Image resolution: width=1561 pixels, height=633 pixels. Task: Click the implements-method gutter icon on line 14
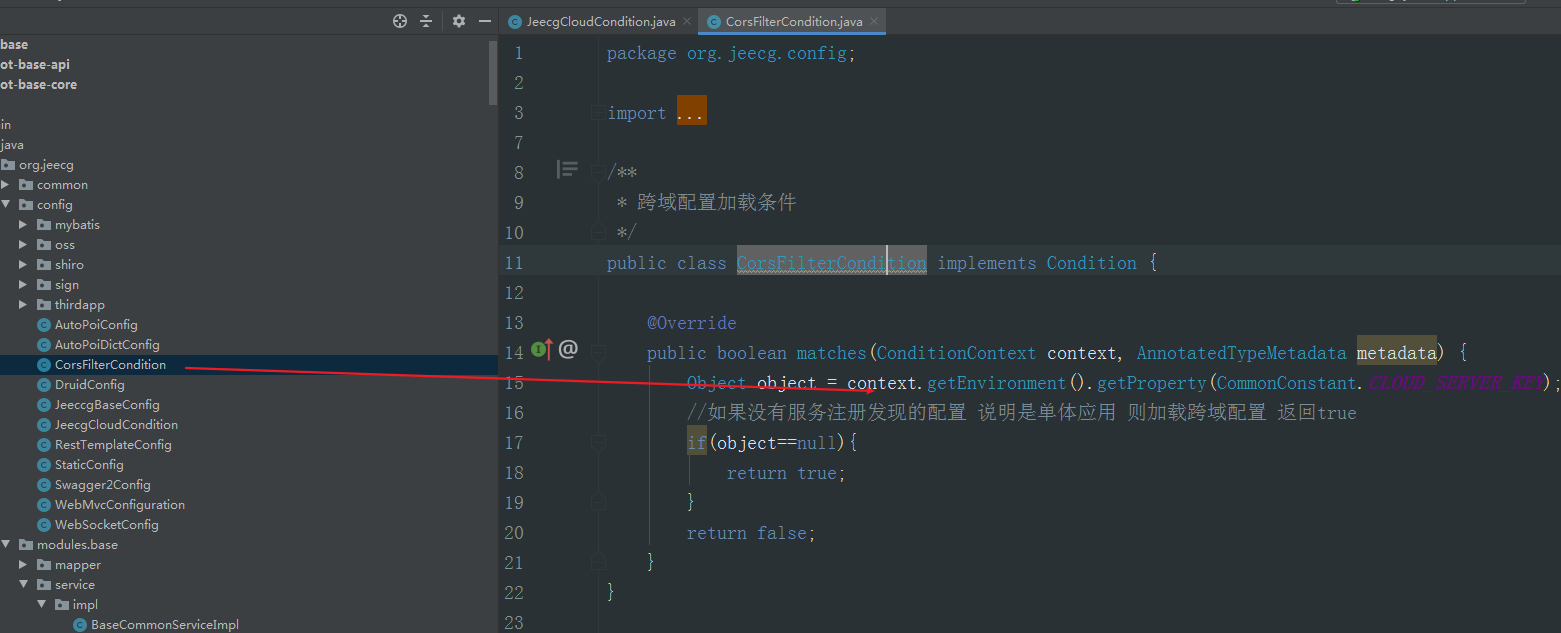(542, 349)
